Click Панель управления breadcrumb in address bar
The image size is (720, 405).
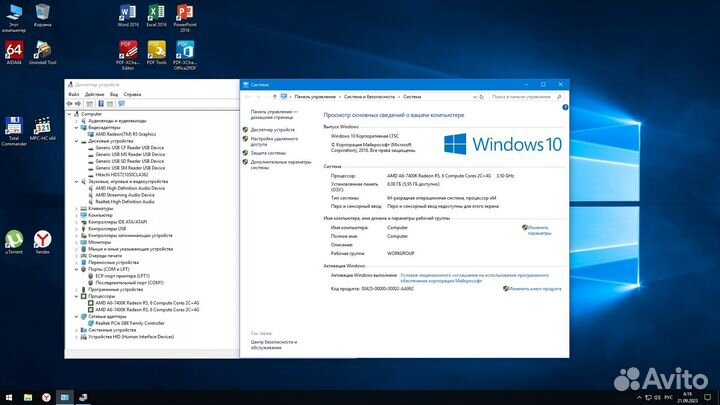(315, 97)
